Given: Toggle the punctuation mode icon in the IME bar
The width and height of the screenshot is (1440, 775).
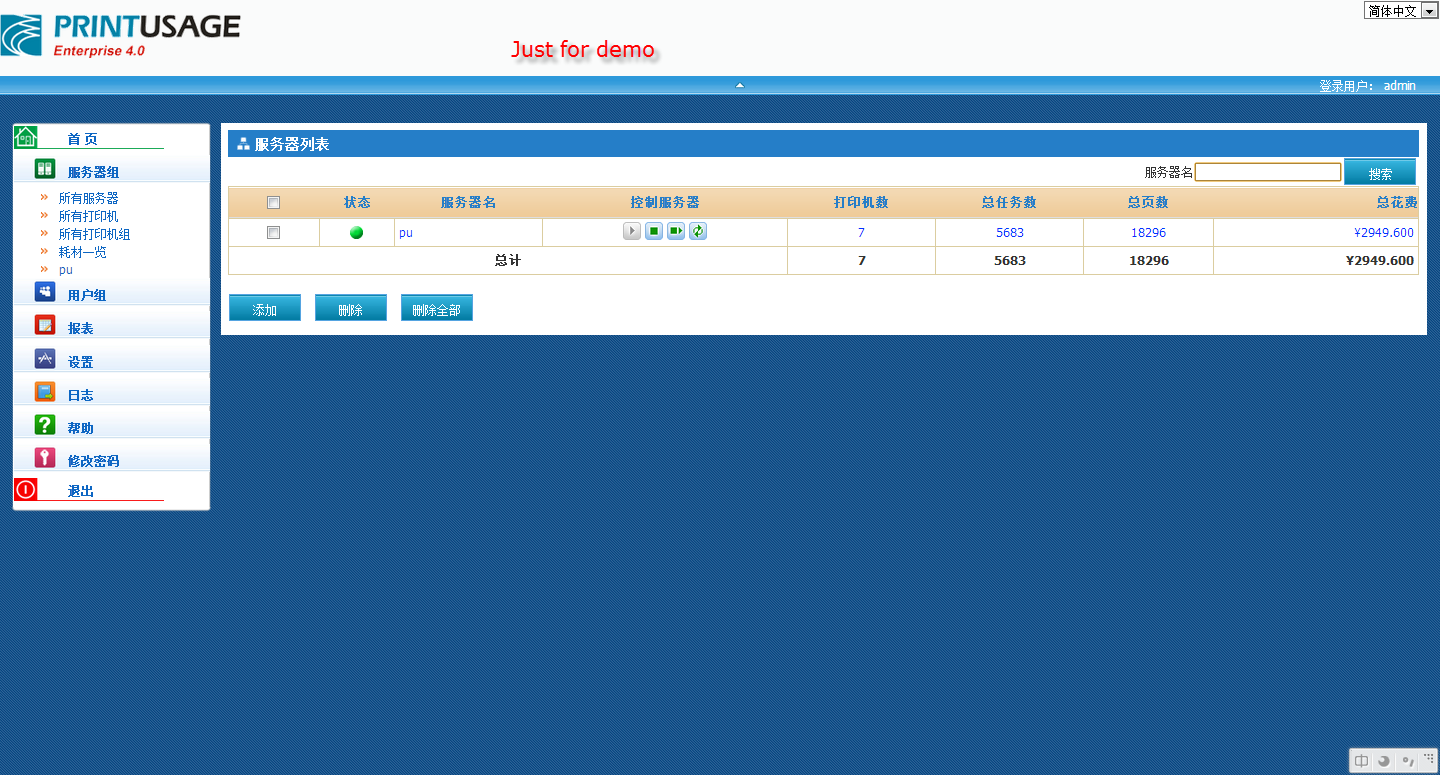Looking at the screenshot, I should pyautogui.click(x=1407, y=761).
